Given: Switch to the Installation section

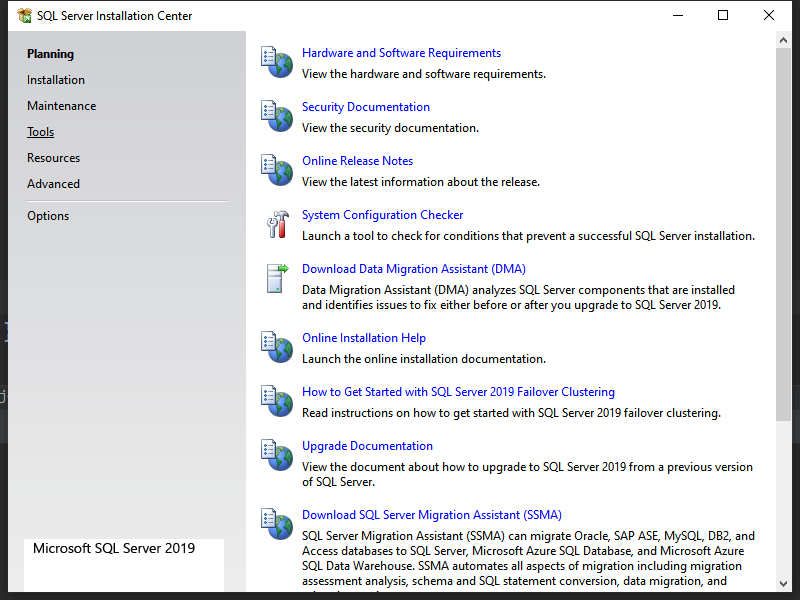Looking at the screenshot, I should pos(56,80).
